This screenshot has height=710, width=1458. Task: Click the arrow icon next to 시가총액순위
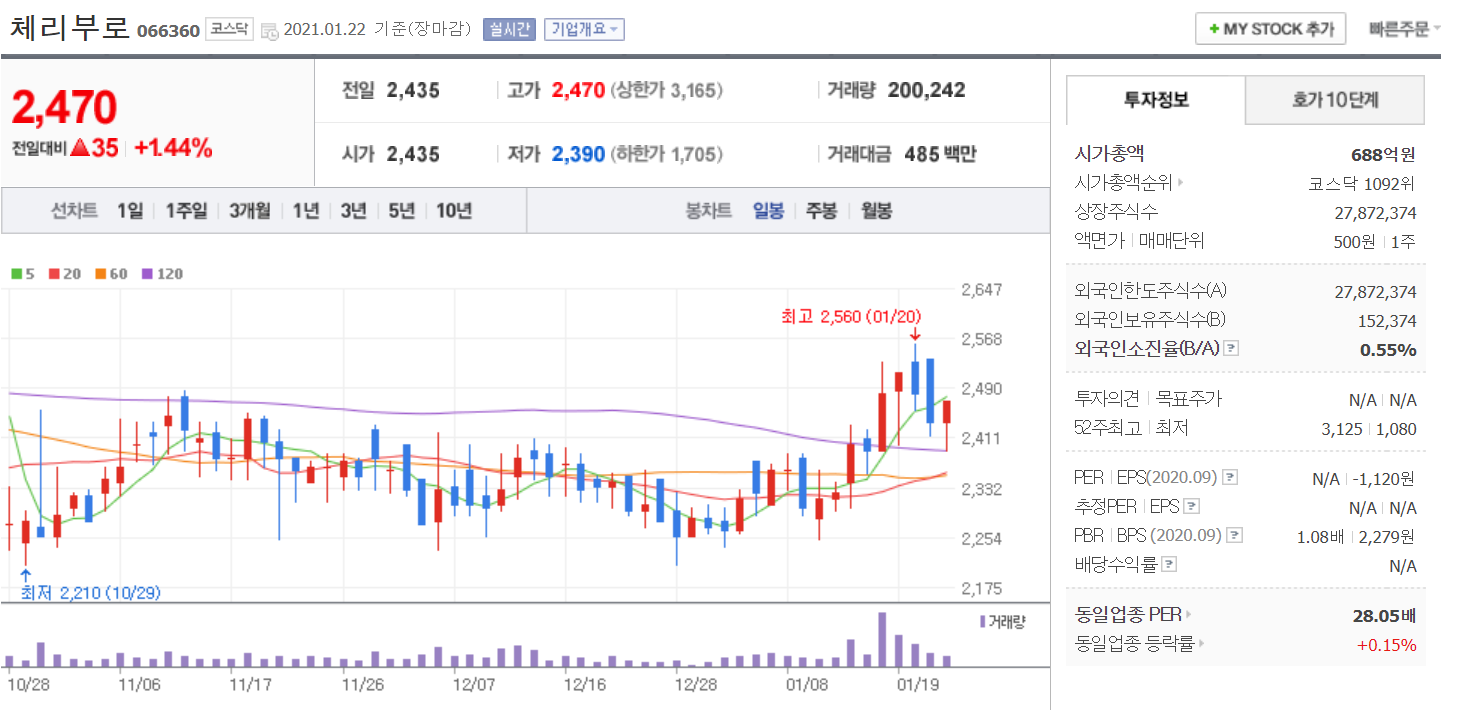(1180, 183)
